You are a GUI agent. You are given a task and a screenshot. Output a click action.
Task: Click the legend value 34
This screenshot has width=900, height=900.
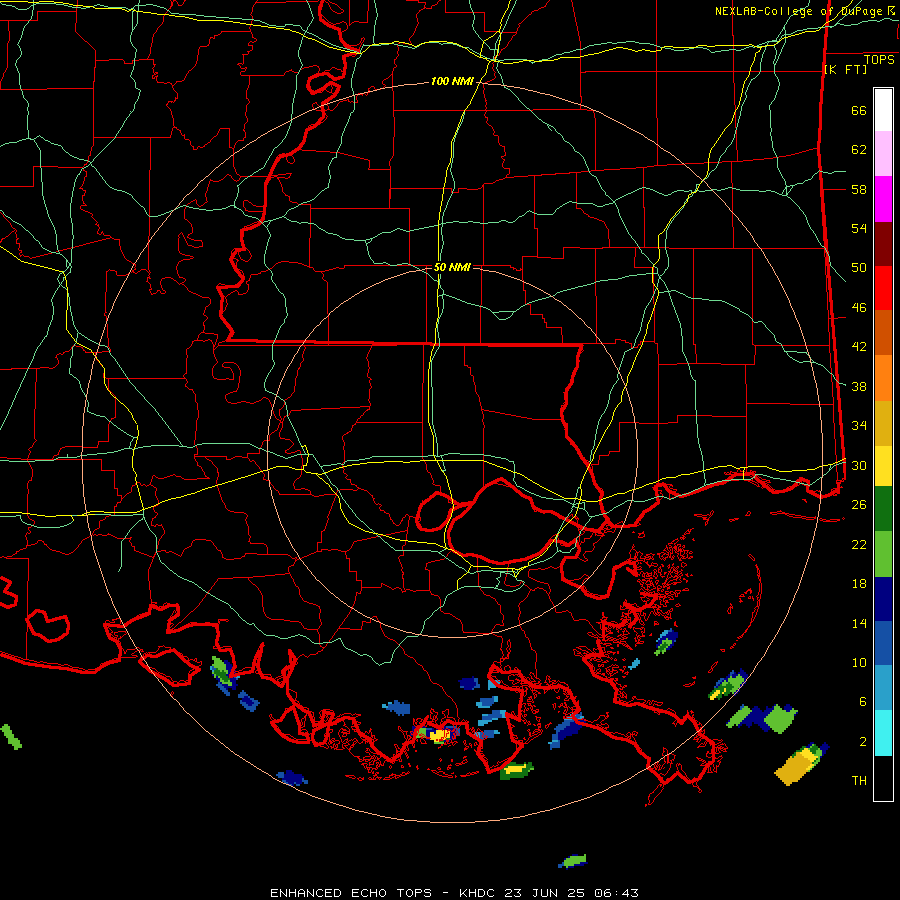(859, 426)
